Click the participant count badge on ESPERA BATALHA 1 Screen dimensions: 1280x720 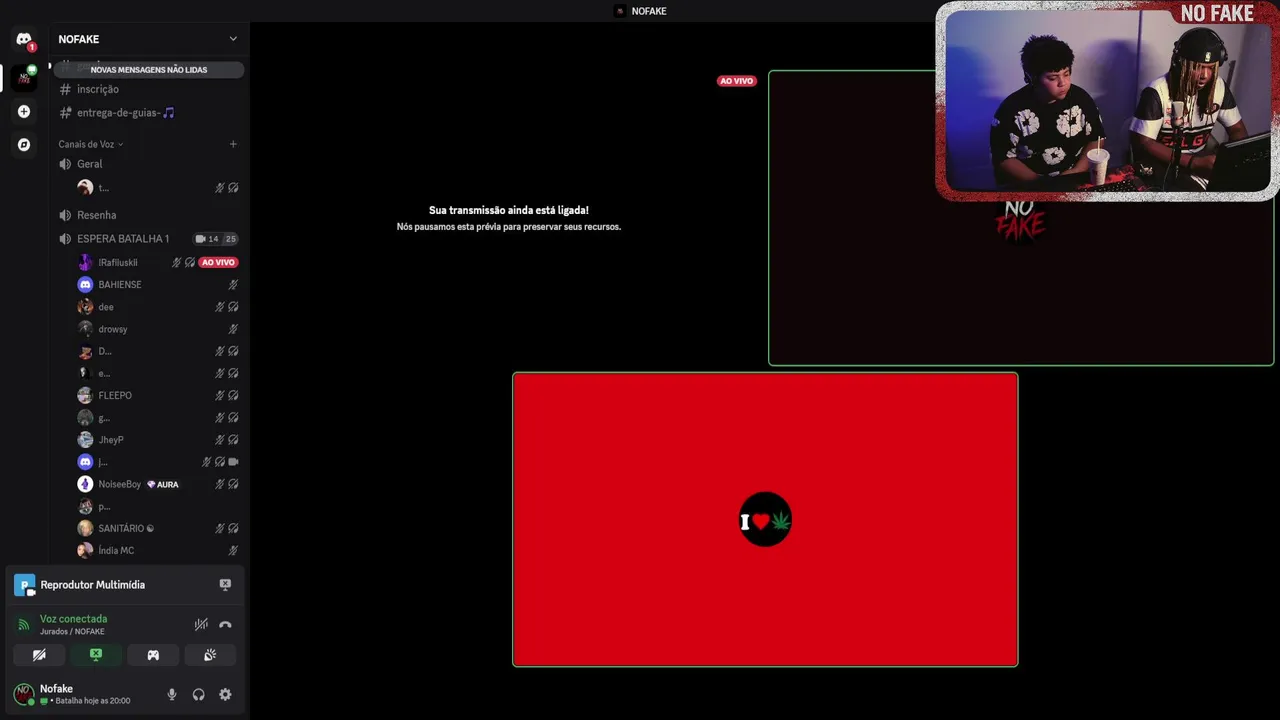point(216,239)
